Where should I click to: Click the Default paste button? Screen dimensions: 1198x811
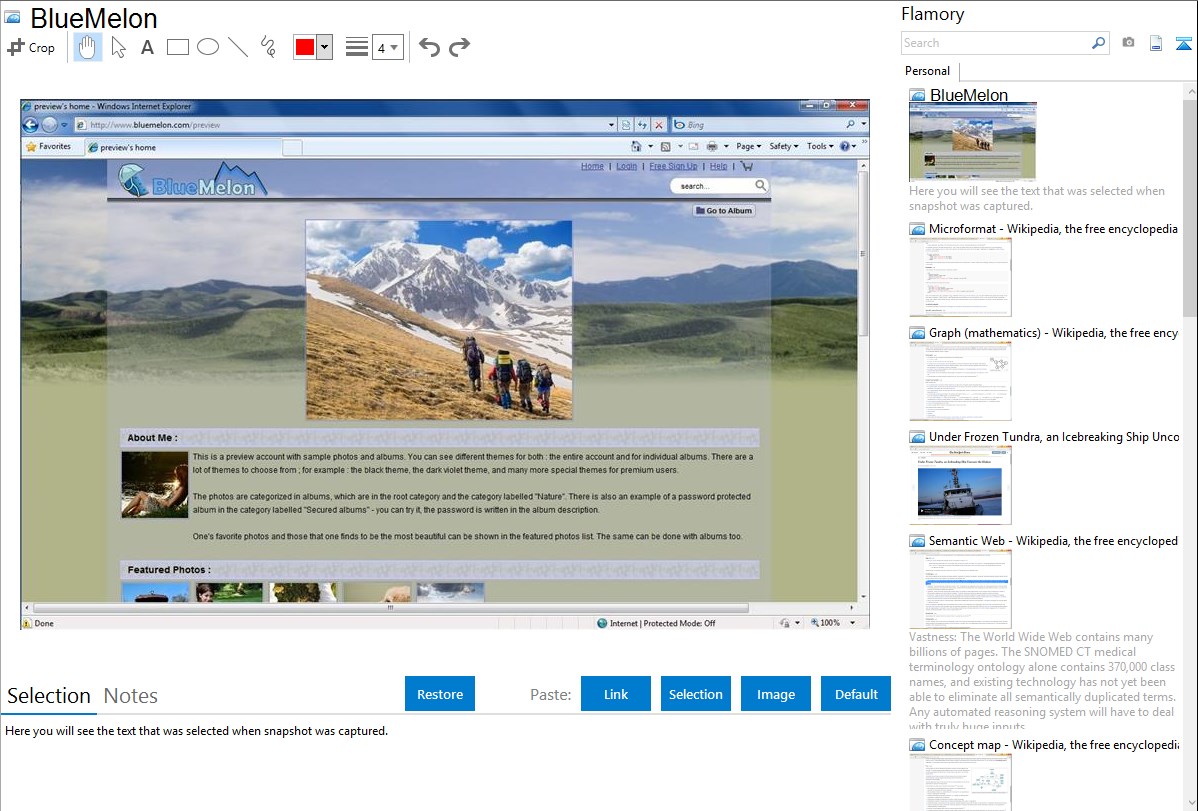[x=856, y=694]
